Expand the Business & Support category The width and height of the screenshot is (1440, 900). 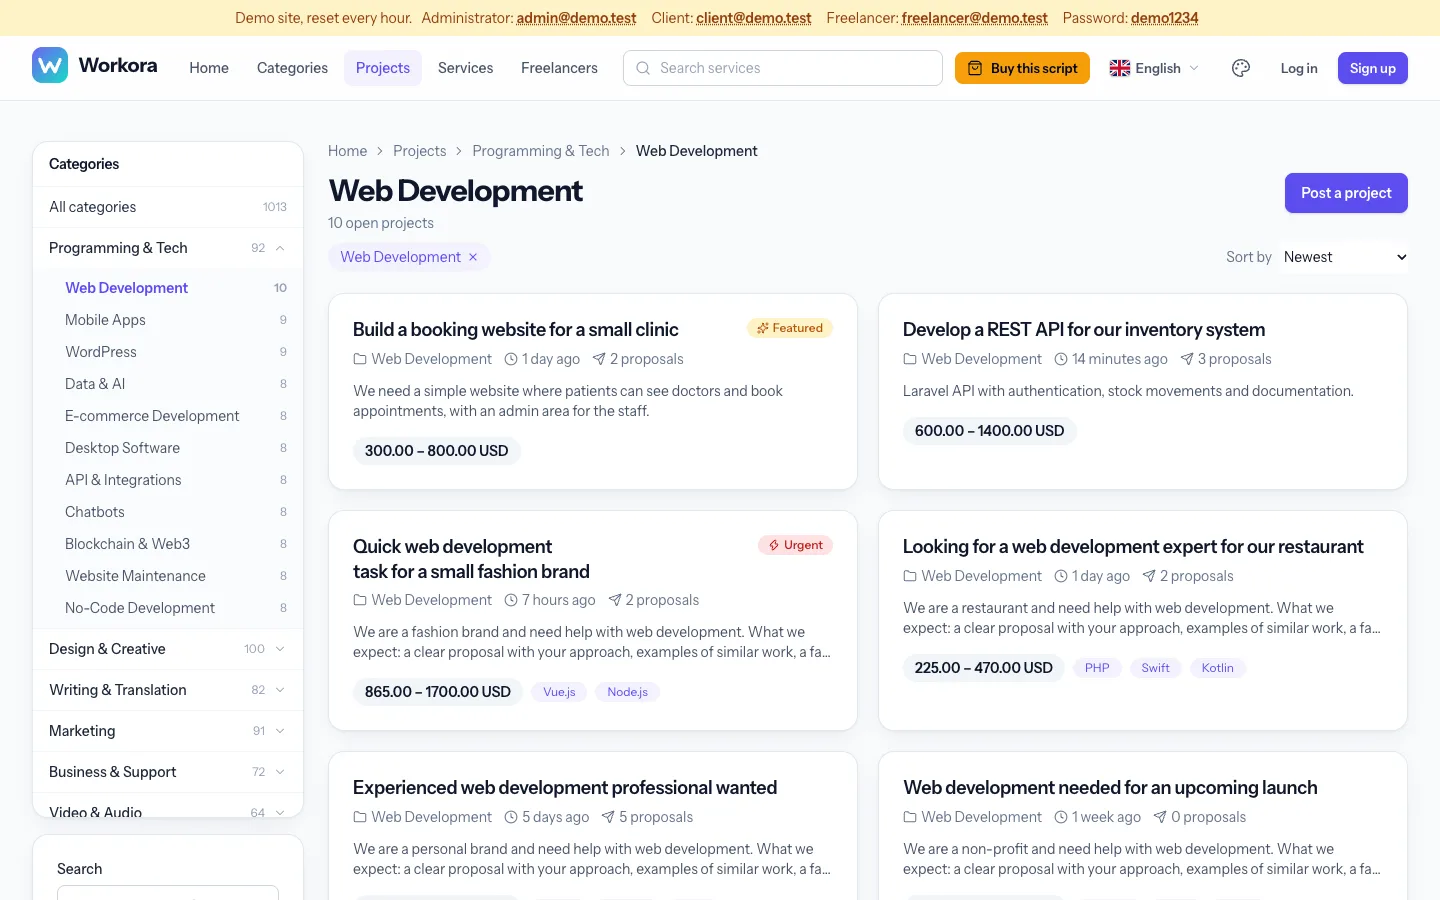pos(280,772)
